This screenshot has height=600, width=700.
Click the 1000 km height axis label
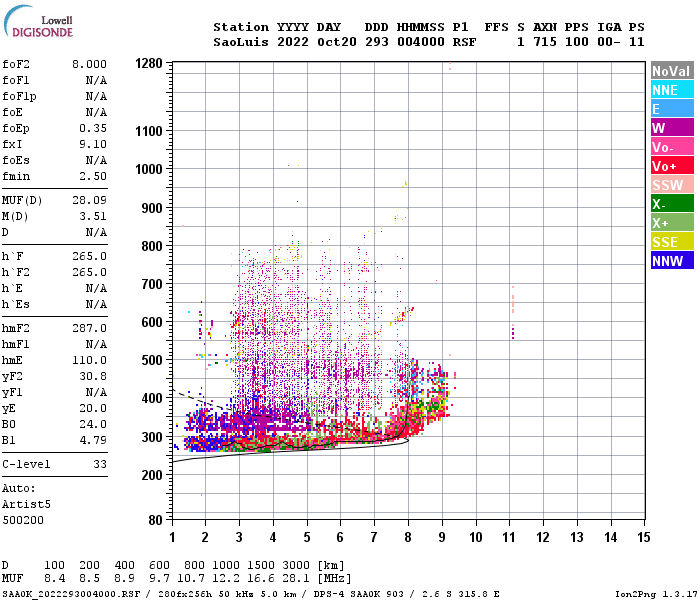[x=149, y=169]
